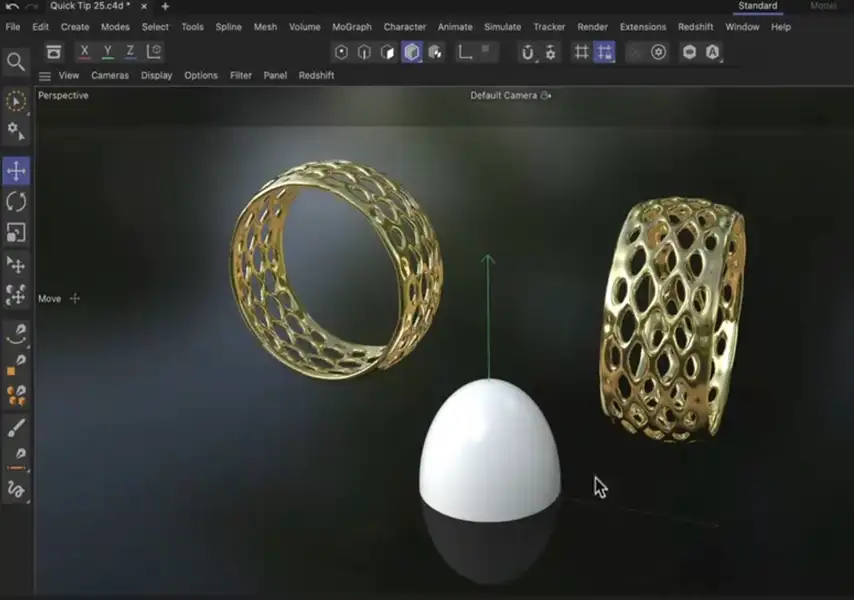Select the Move tool
The width and height of the screenshot is (854, 600).
(16, 171)
